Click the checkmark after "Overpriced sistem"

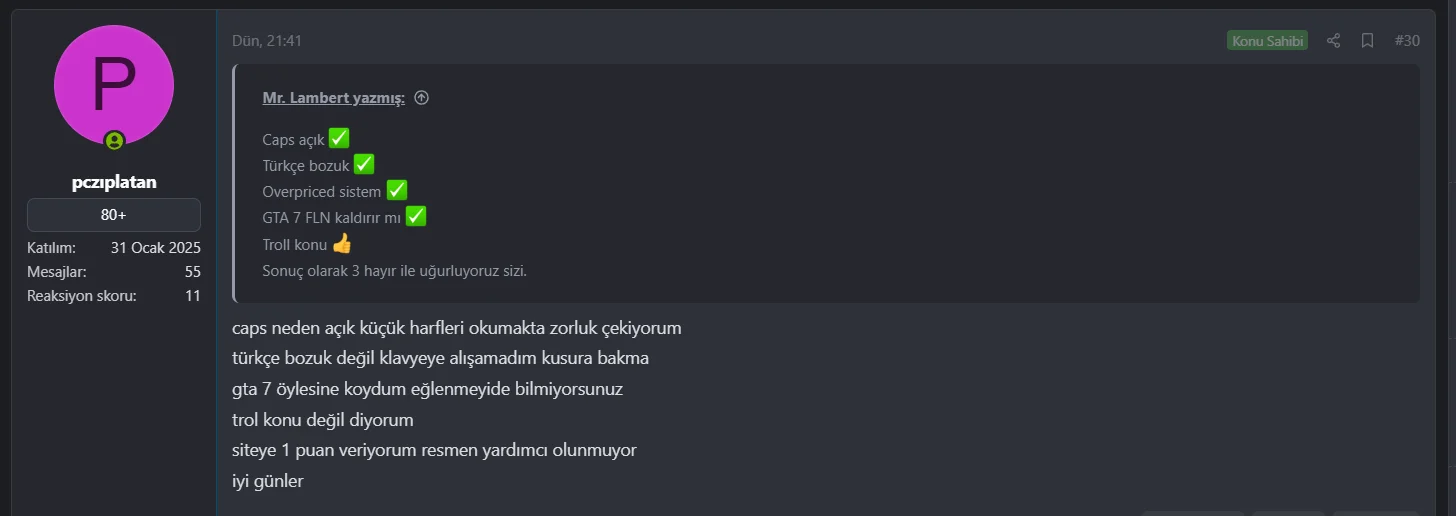[x=397, y=191]
